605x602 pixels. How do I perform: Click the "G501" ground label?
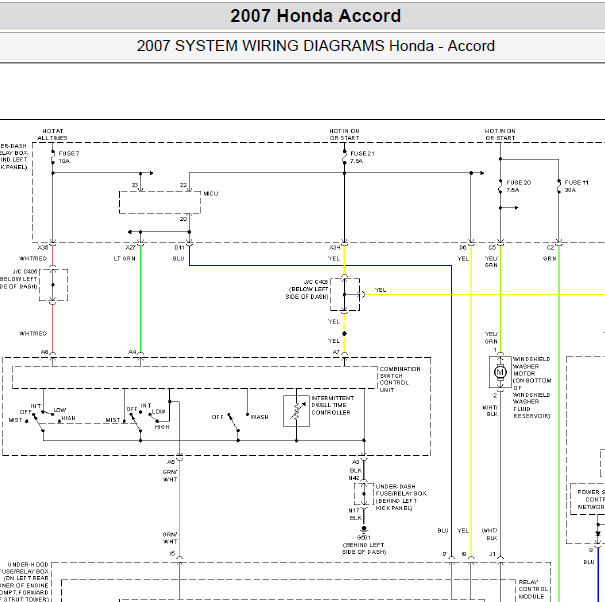[x=364, y=538]
